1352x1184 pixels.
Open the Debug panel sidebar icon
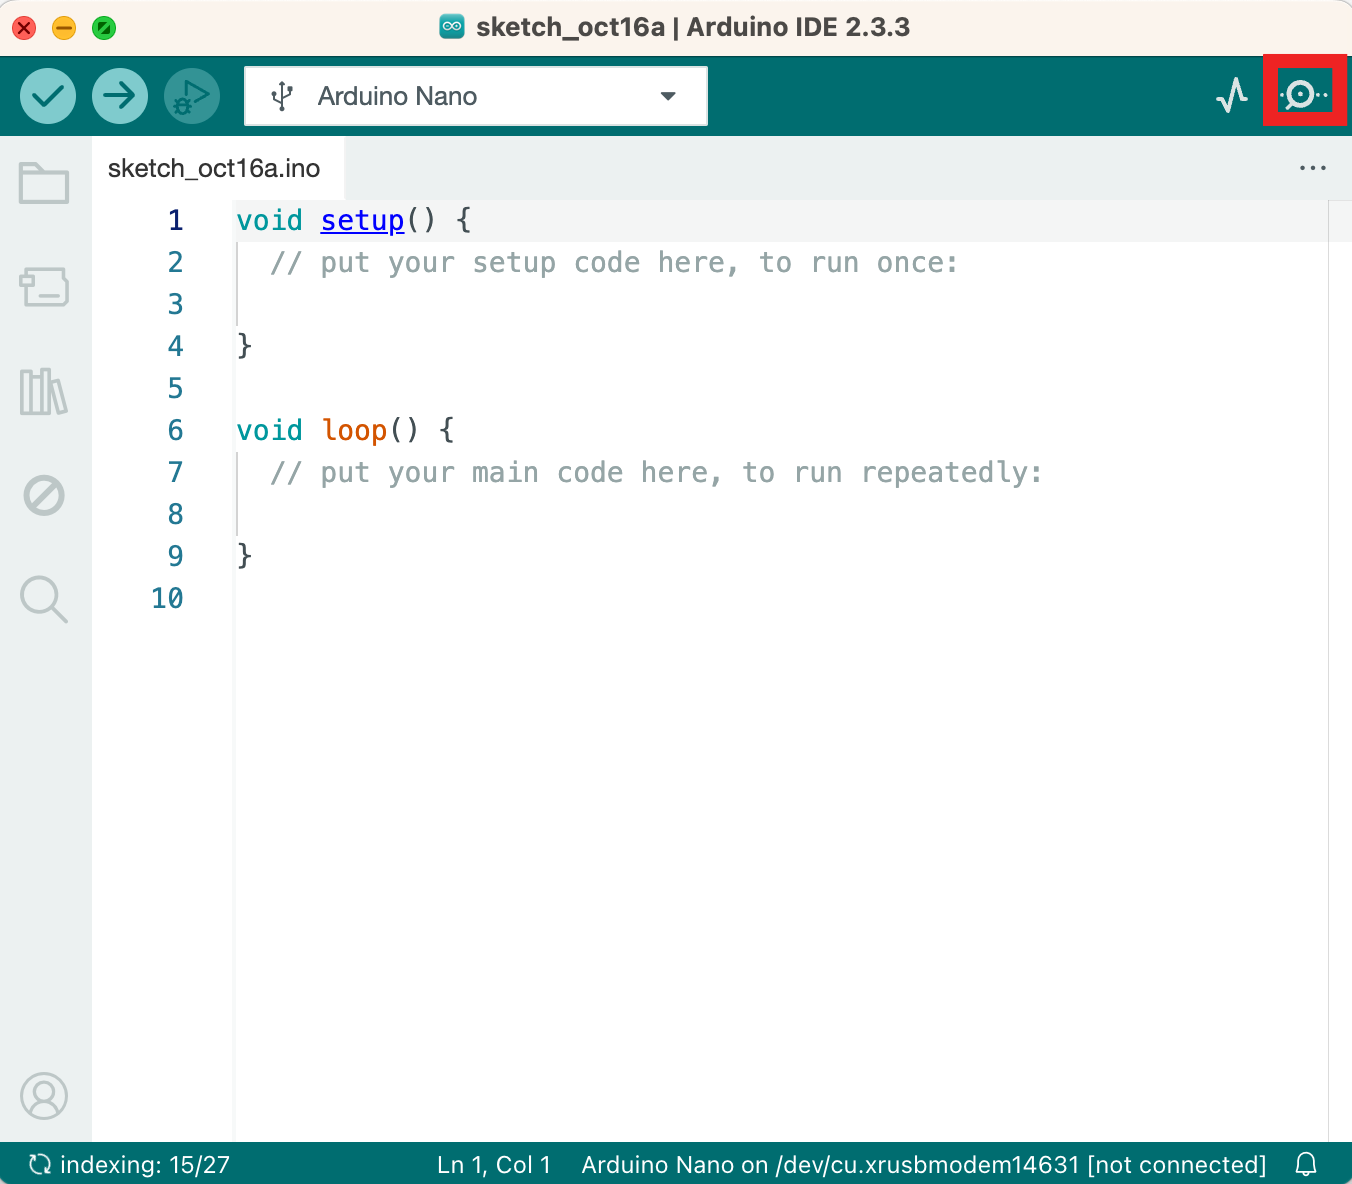(44, 495)
